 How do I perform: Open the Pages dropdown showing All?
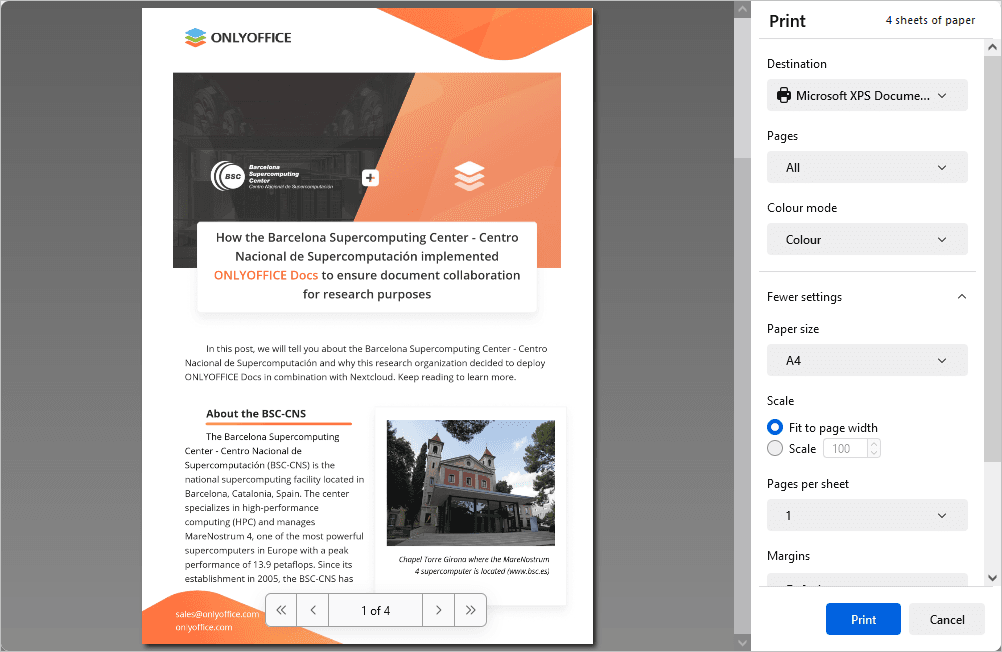(x=867, y=167)
